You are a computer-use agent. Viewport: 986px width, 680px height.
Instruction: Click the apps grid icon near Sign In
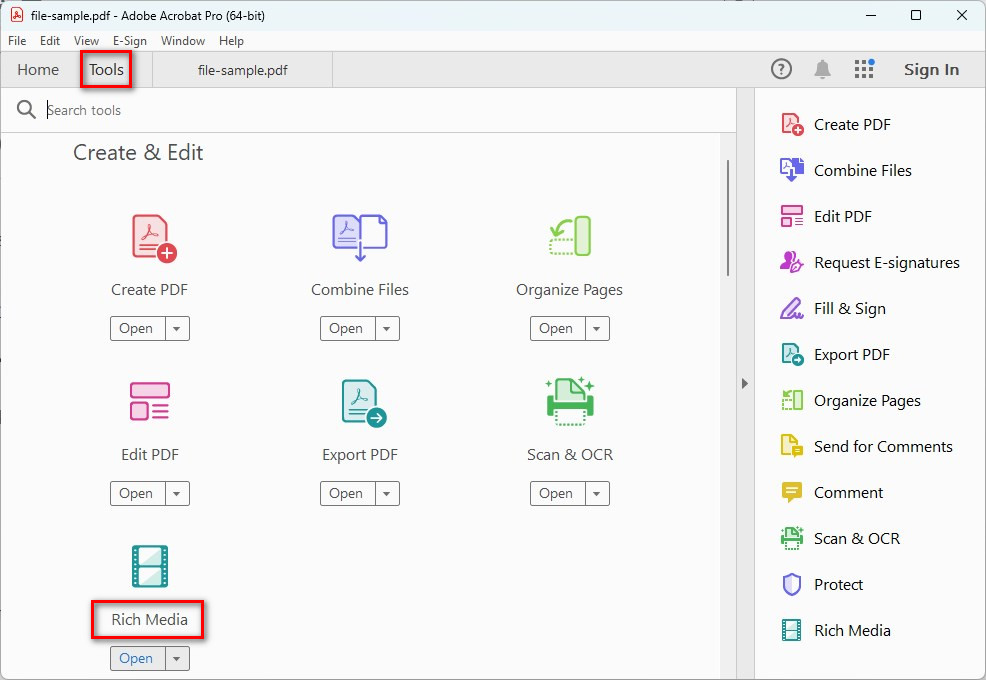(x=864, y=69)
